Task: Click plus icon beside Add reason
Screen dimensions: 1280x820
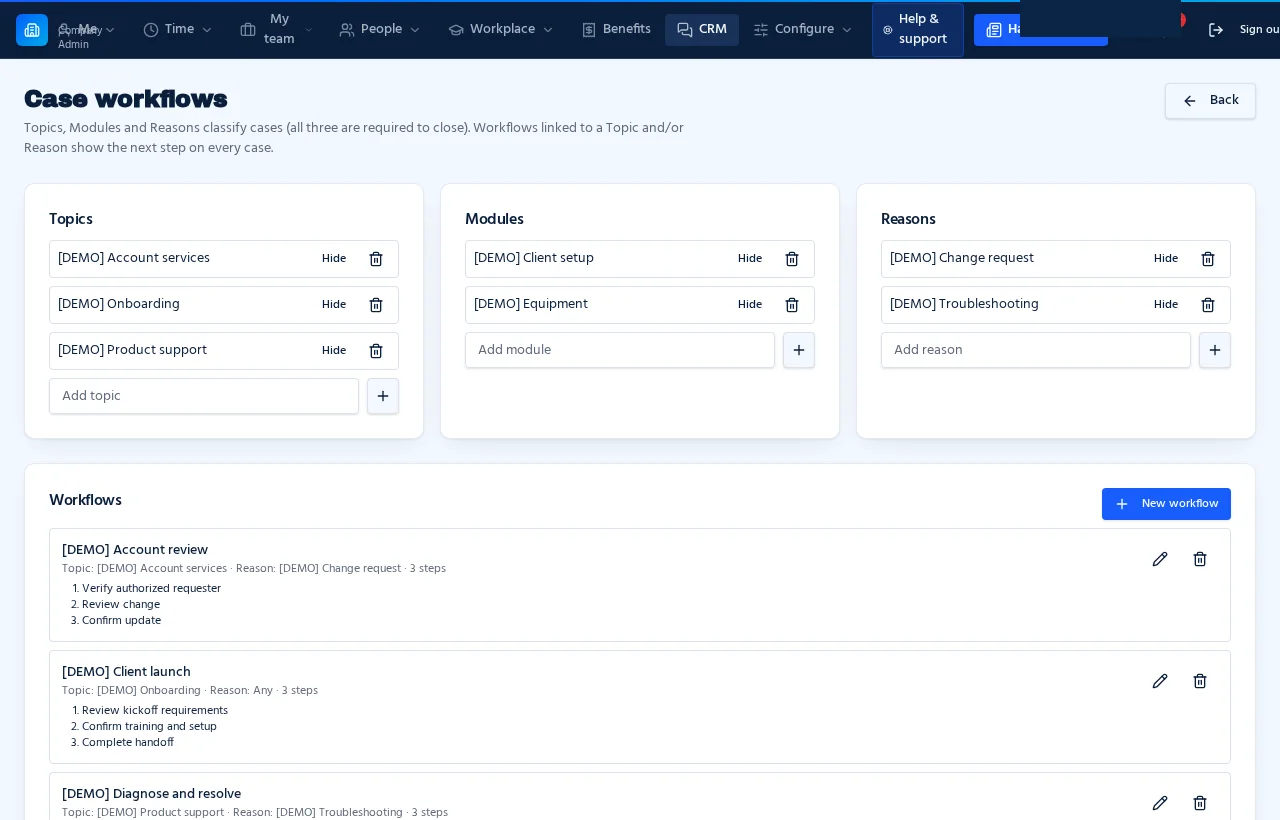Action: (x=1215, y=350)
